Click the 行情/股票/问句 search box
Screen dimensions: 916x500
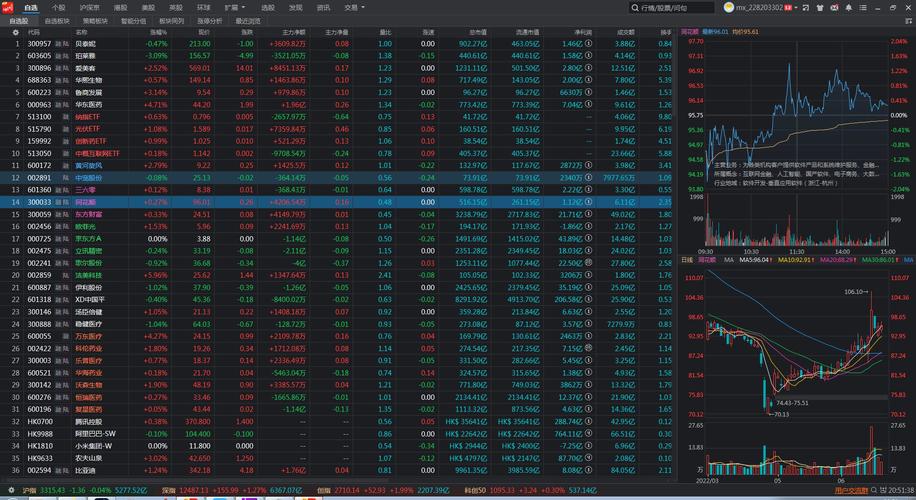coord(687,7)
